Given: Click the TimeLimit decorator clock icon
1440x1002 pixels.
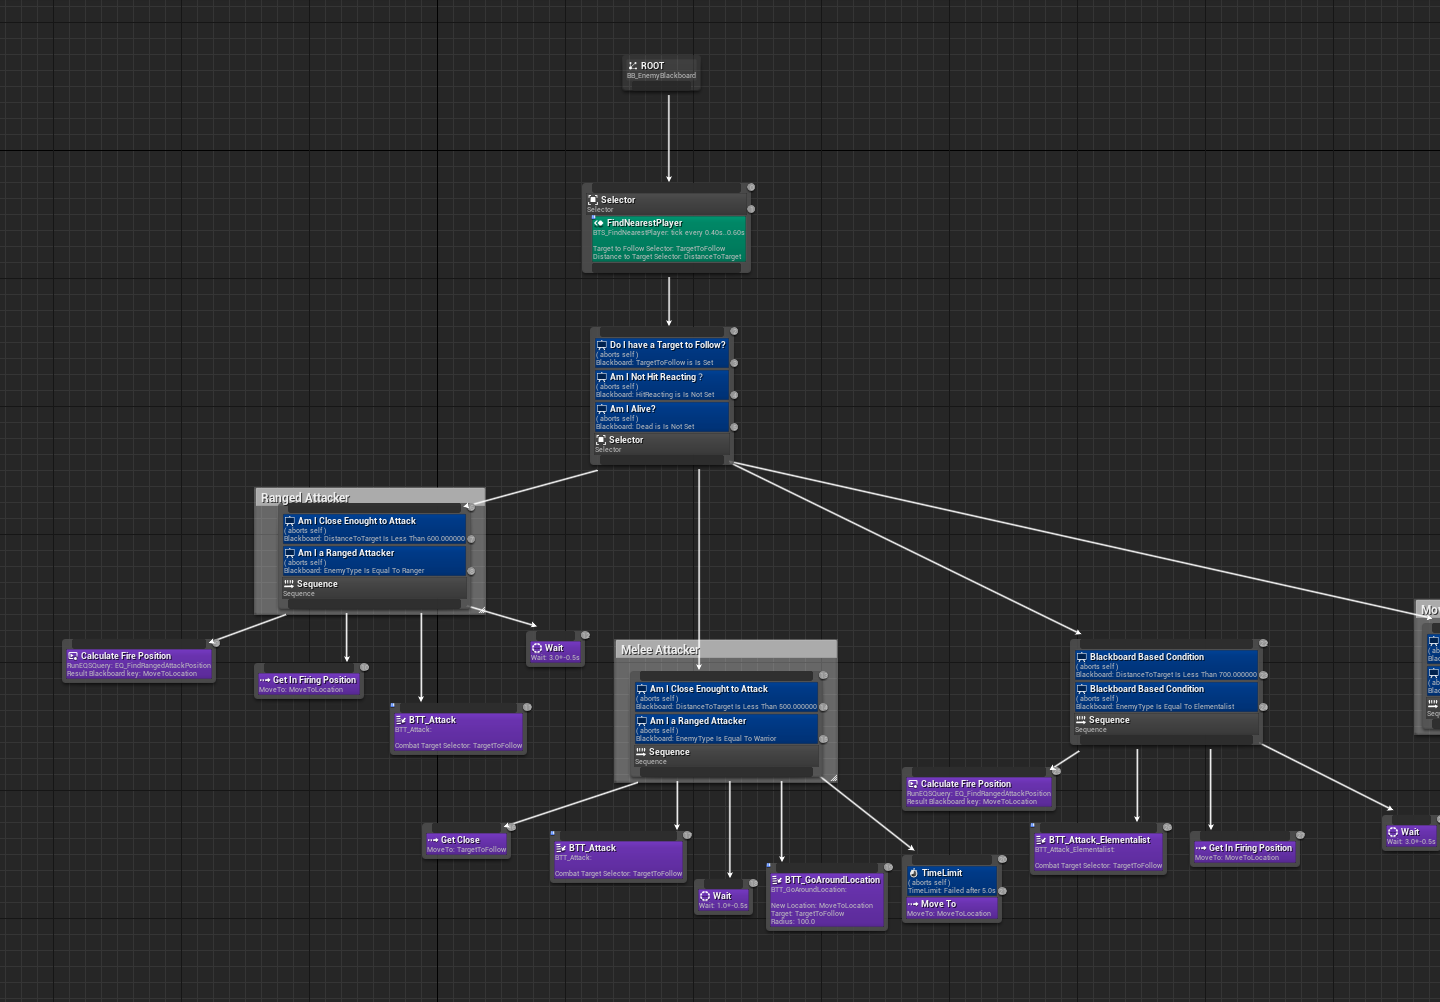Looking at the screenshot, I should coord(913,873).
